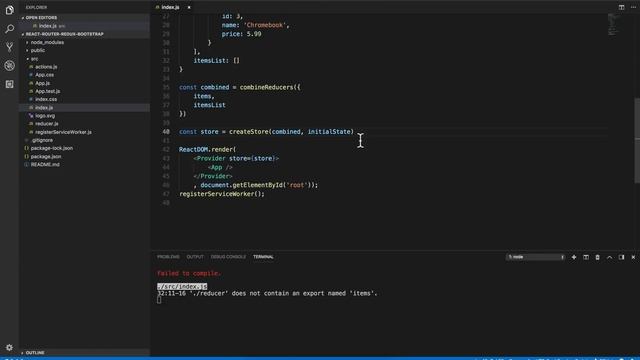The width and height of the screenshot is (640, 360).
Task: Open the editor More Actions menu
Action: [x=633, y=7]
